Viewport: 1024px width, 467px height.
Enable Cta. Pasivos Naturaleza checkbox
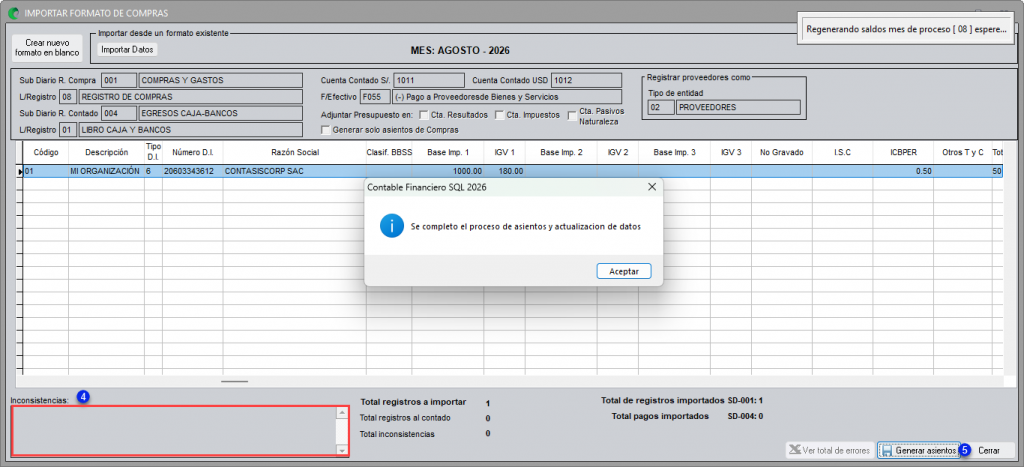572,116
